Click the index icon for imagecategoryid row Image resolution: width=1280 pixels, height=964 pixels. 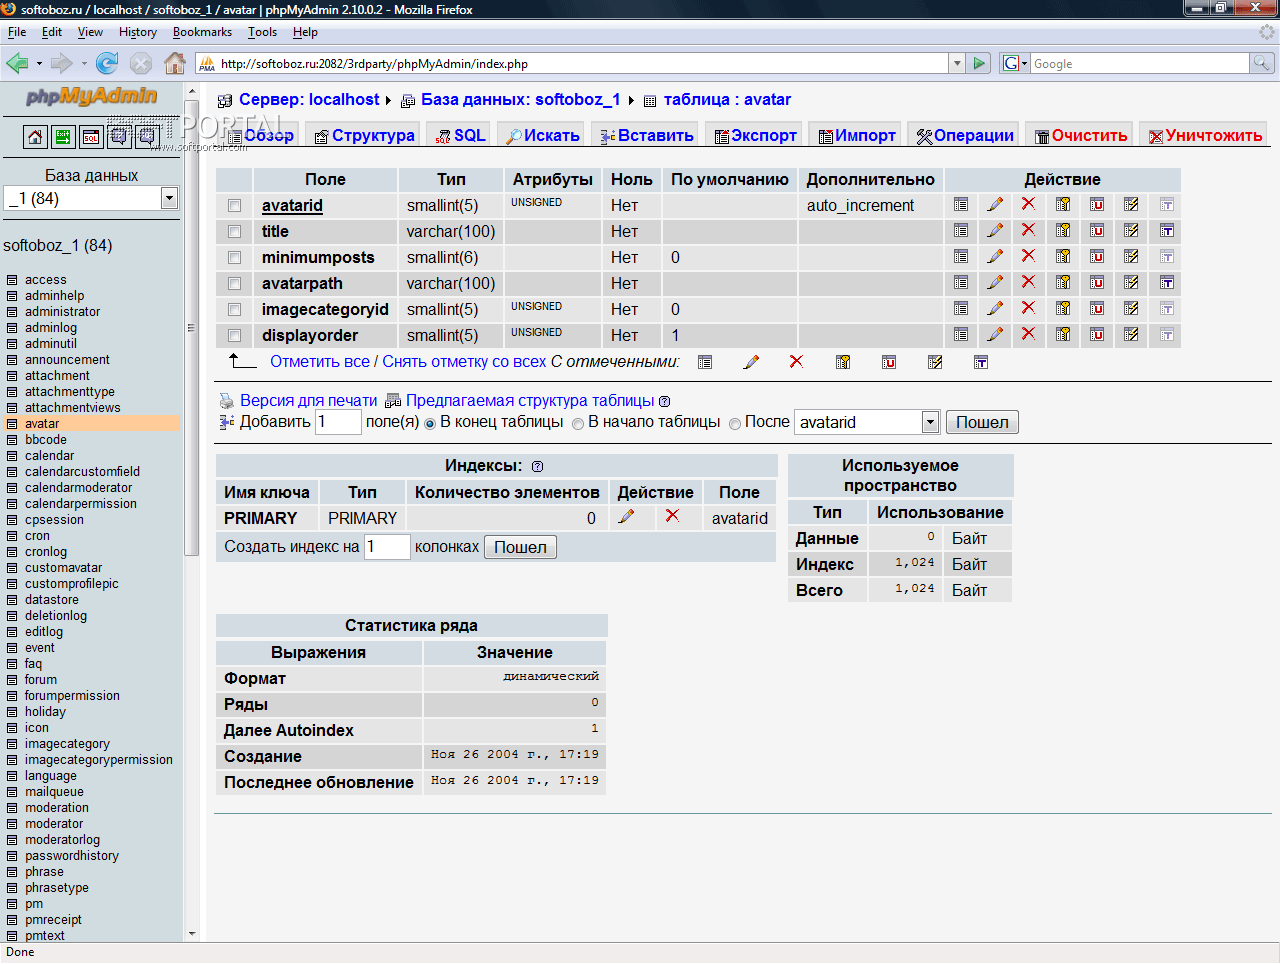click(1131, 308)
